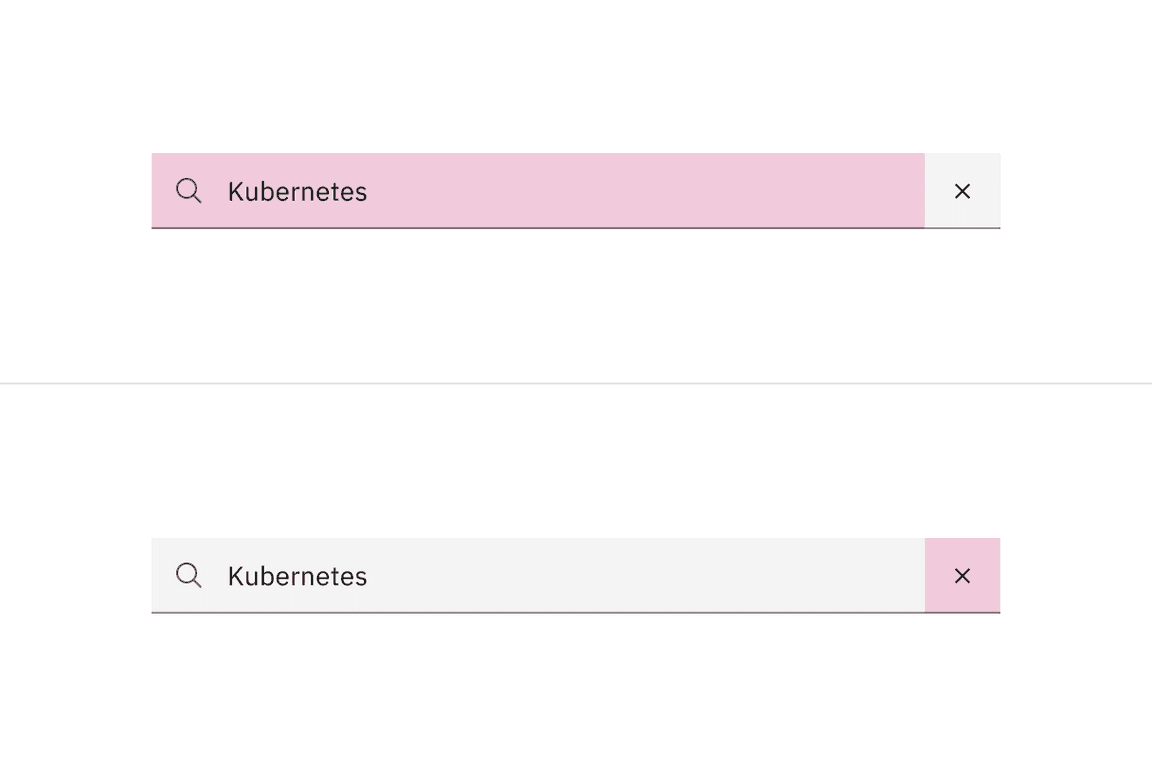Click the magnifier icon in the top search bar

189,190
